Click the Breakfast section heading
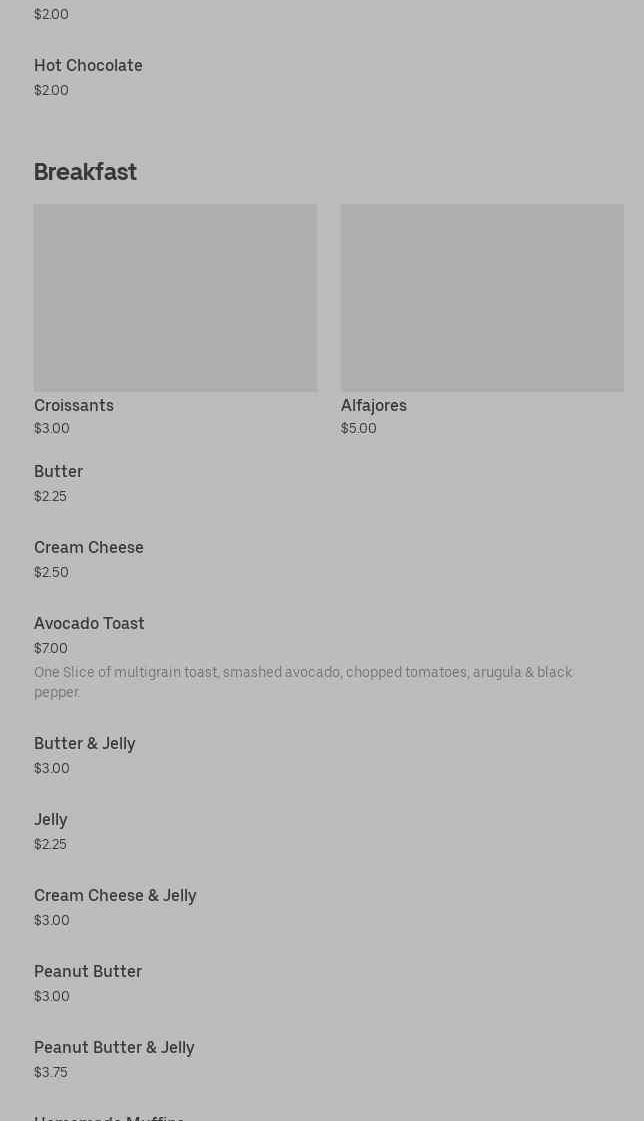The width and height of the screenshot is (644, 1121). [86, 172]
